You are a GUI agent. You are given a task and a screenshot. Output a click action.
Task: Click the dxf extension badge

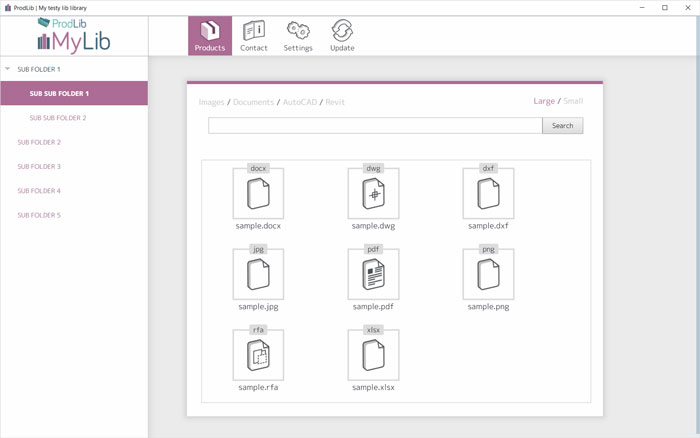[x=488, y=168]
